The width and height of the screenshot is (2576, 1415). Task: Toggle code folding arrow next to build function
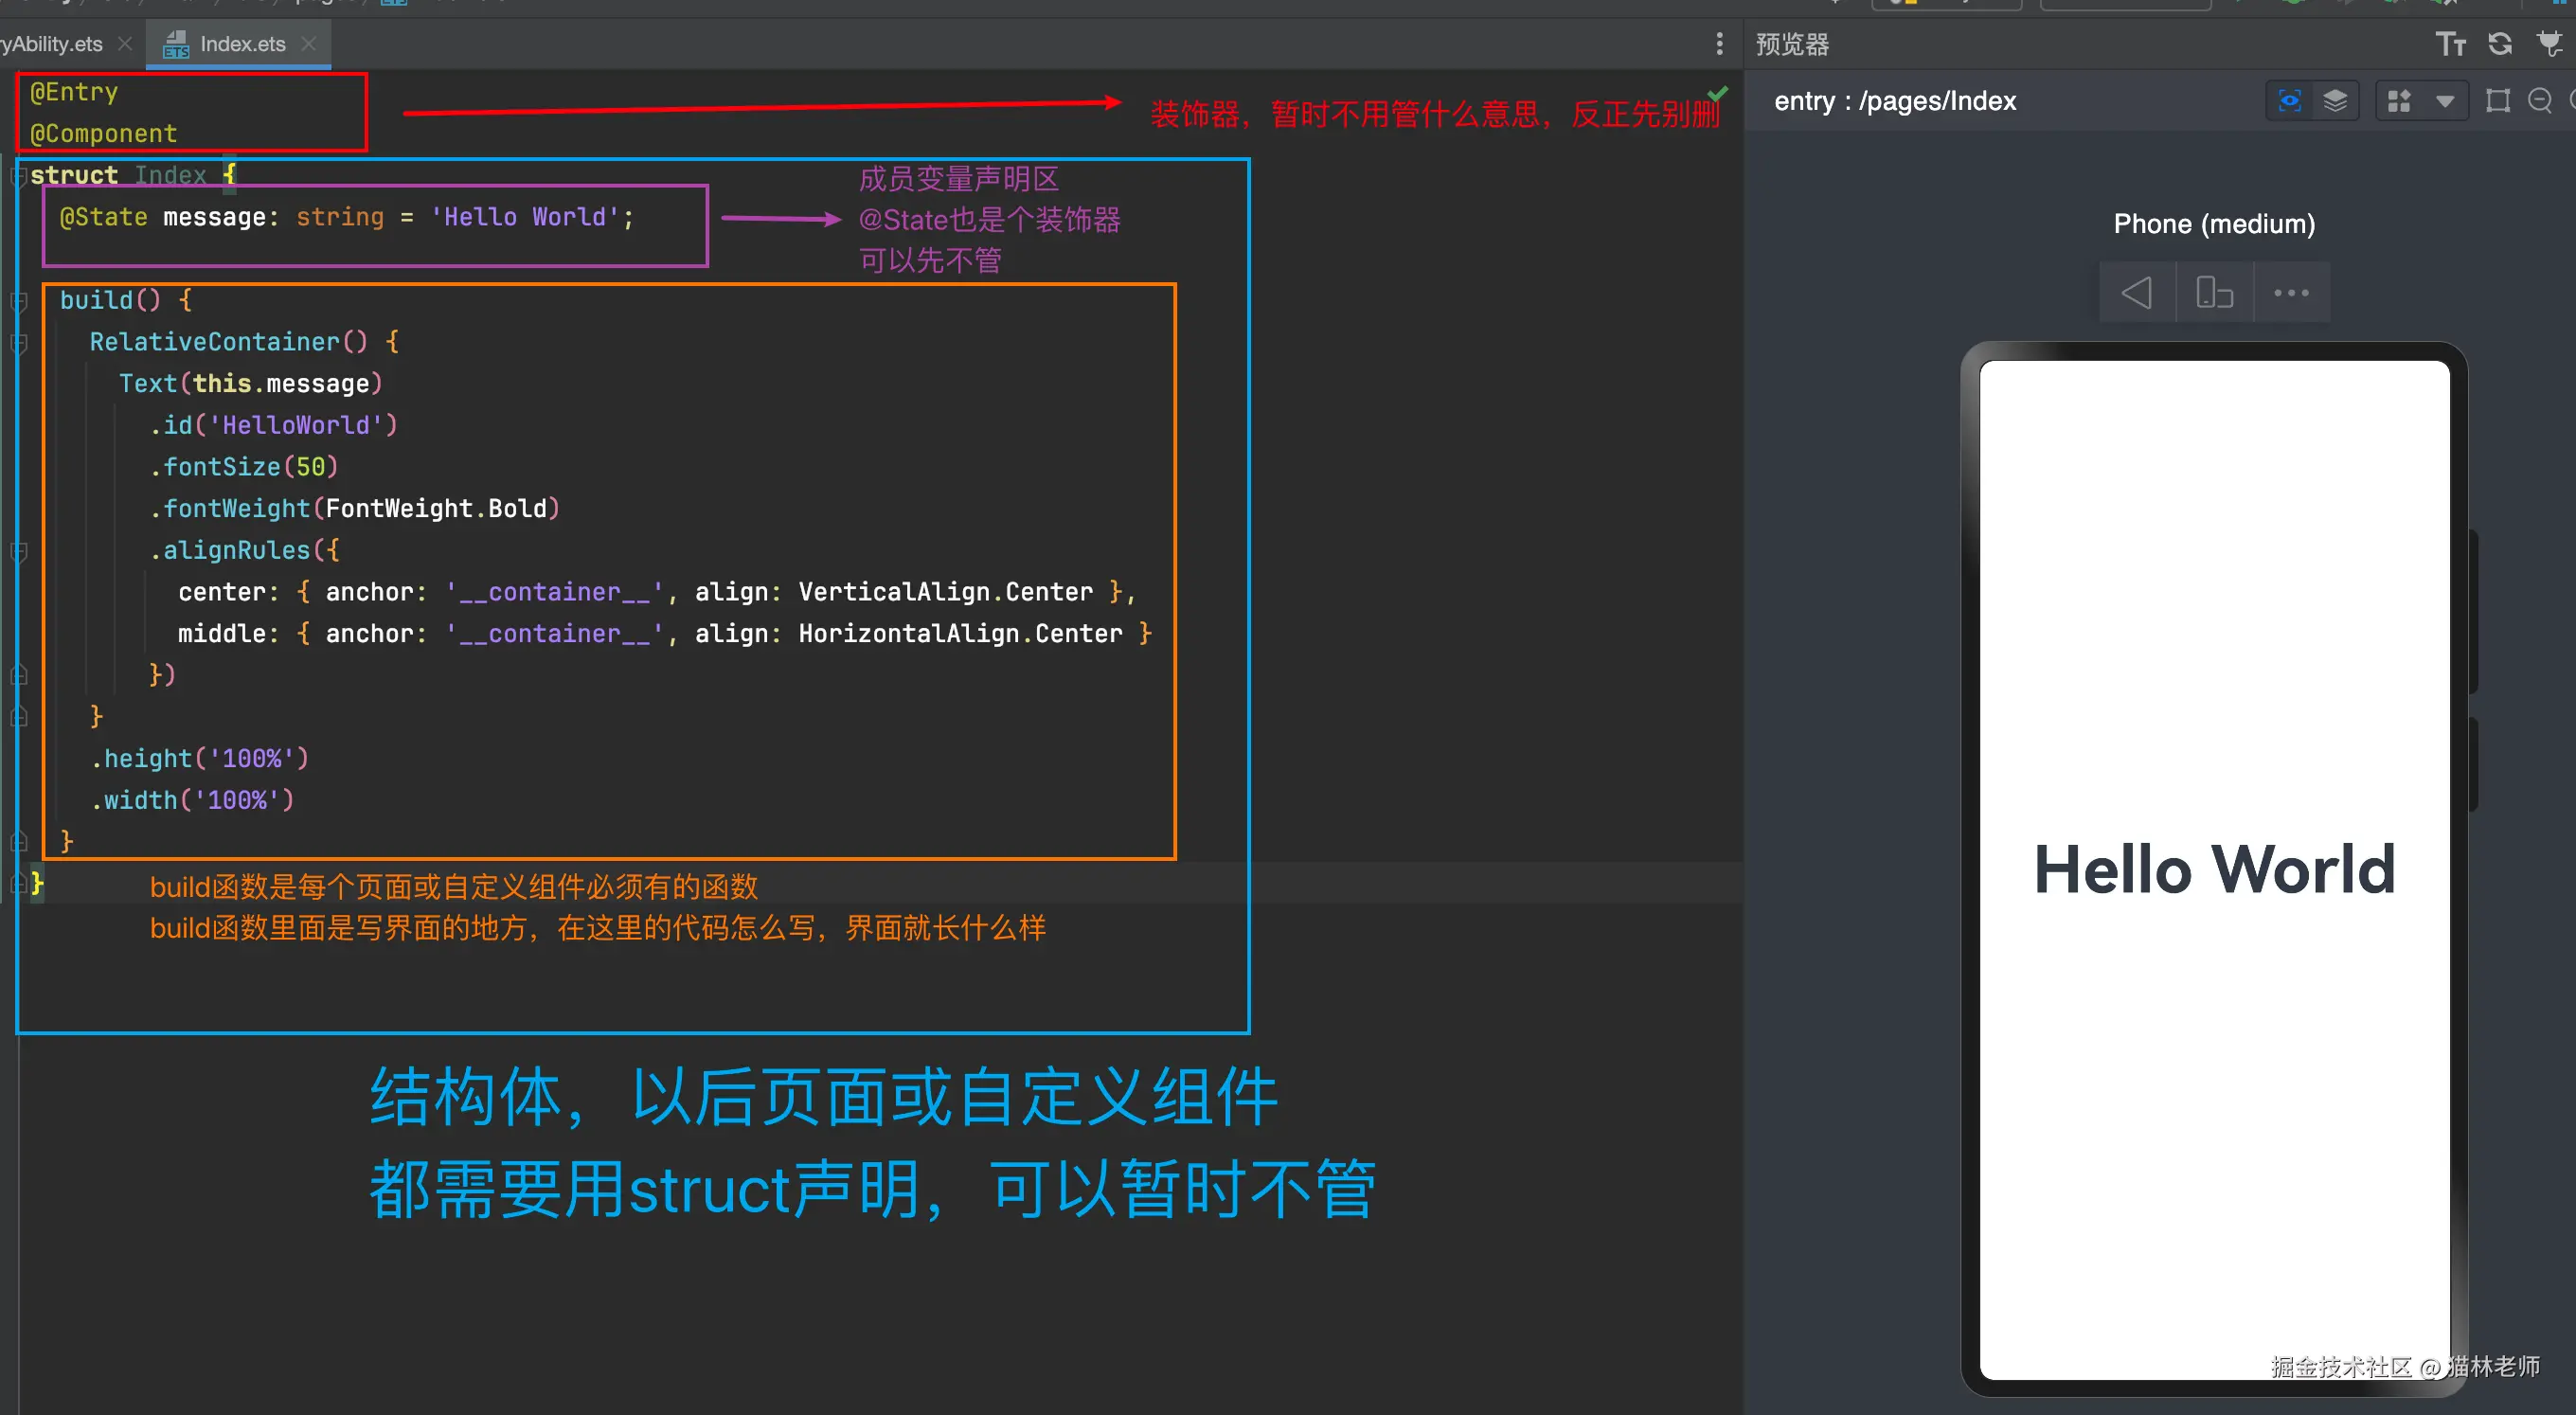(x=18, y=300)
